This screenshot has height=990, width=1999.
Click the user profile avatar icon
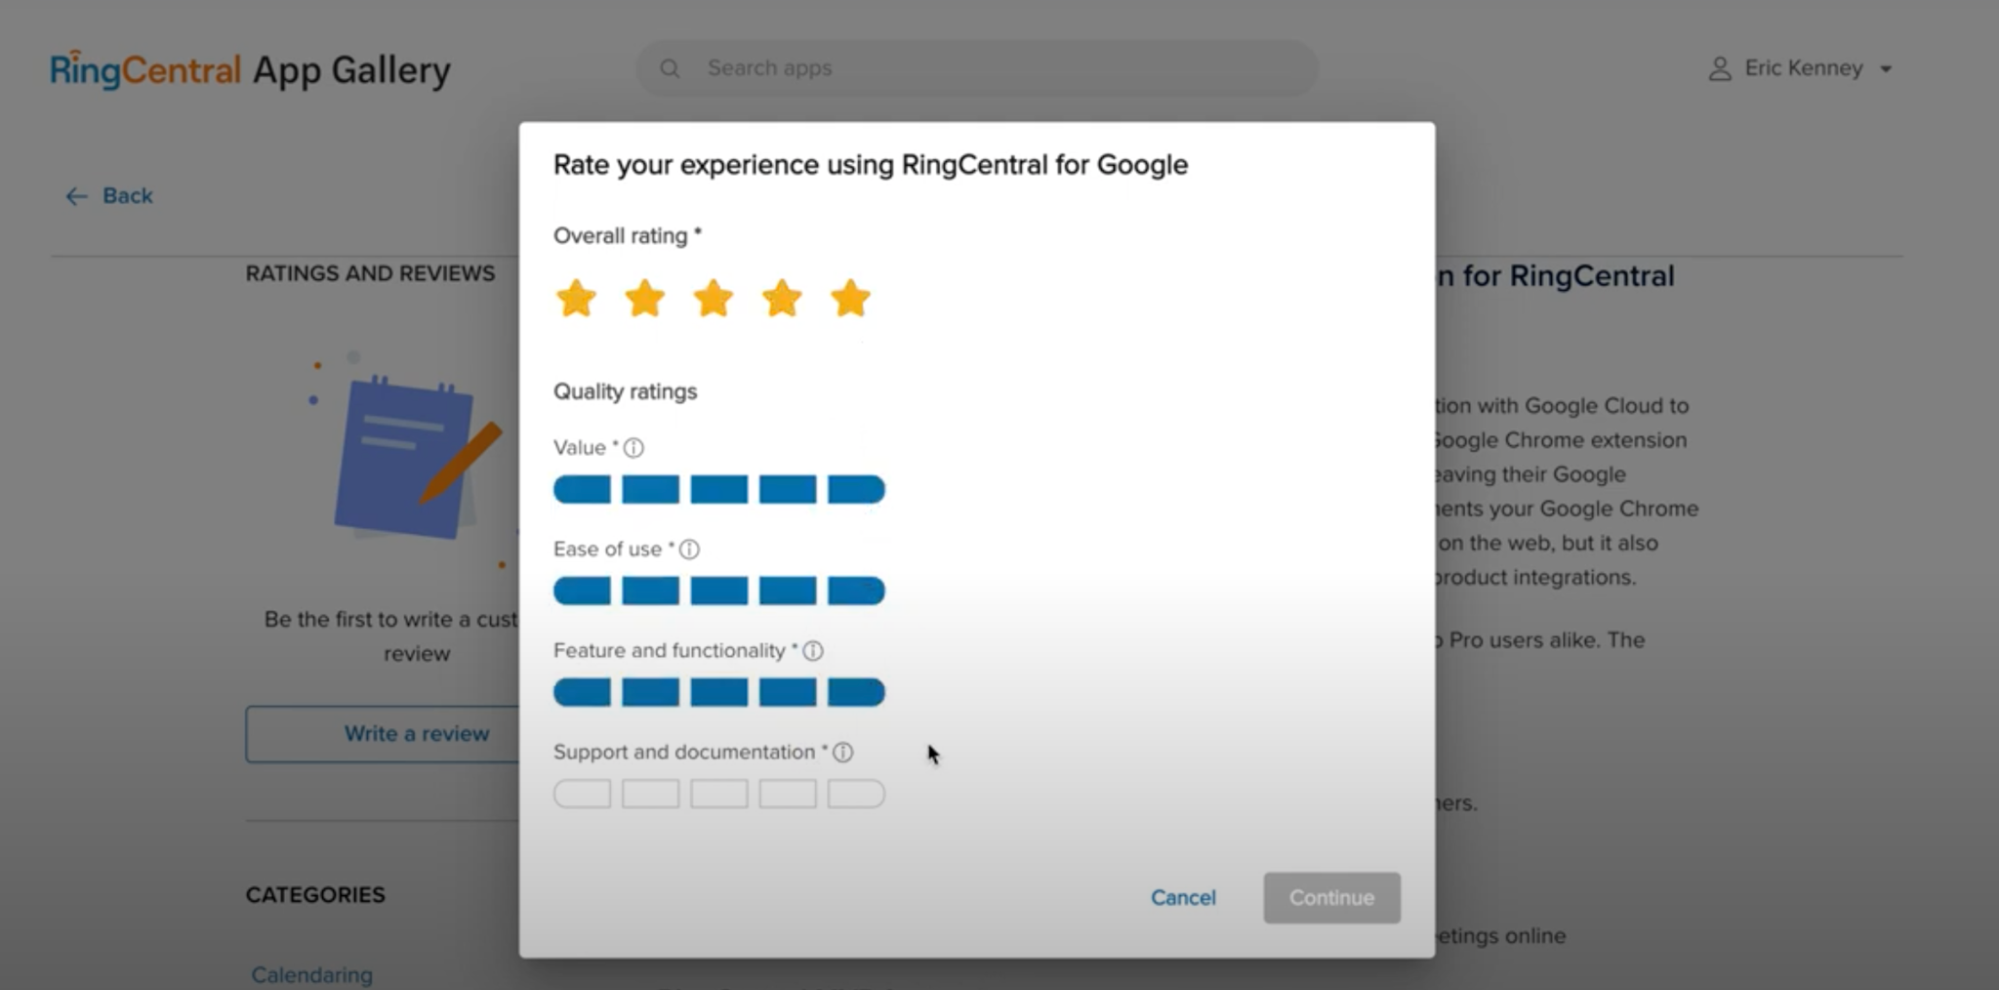pos(1719,68)
